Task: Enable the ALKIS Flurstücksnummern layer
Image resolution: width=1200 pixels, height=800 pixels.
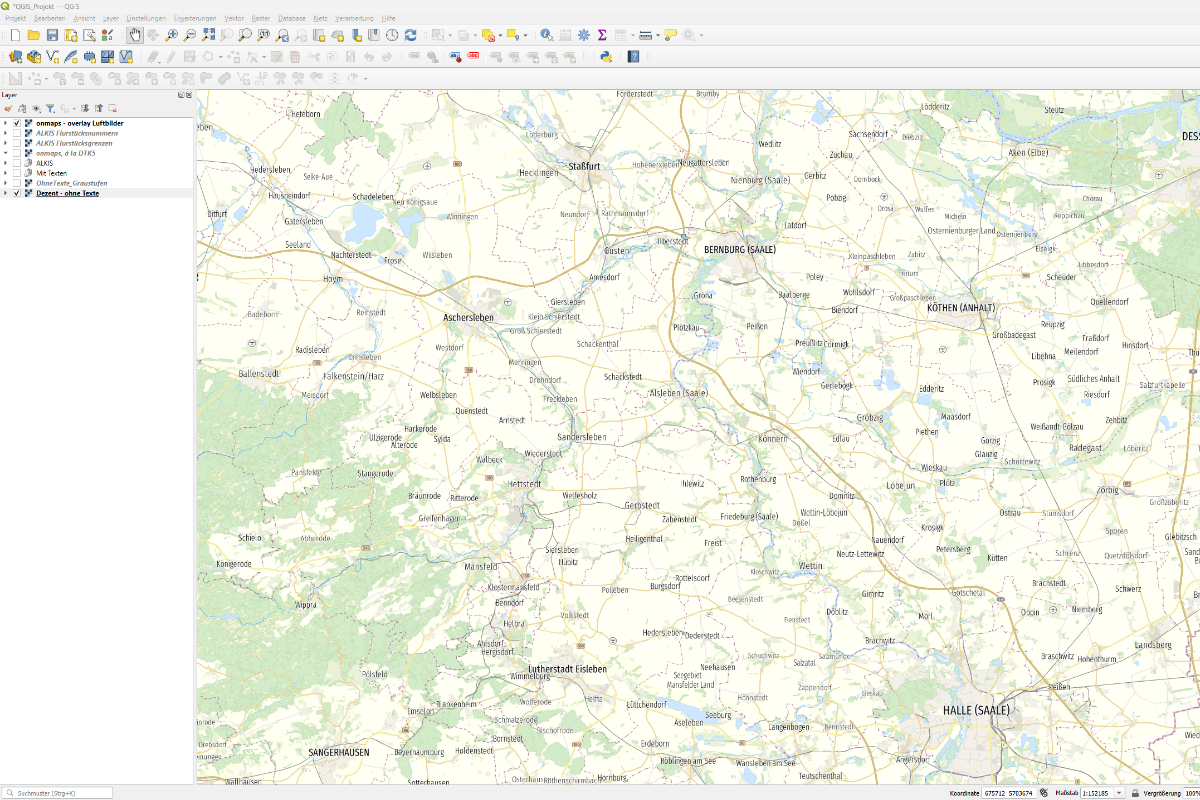Action: click(17, 133)
